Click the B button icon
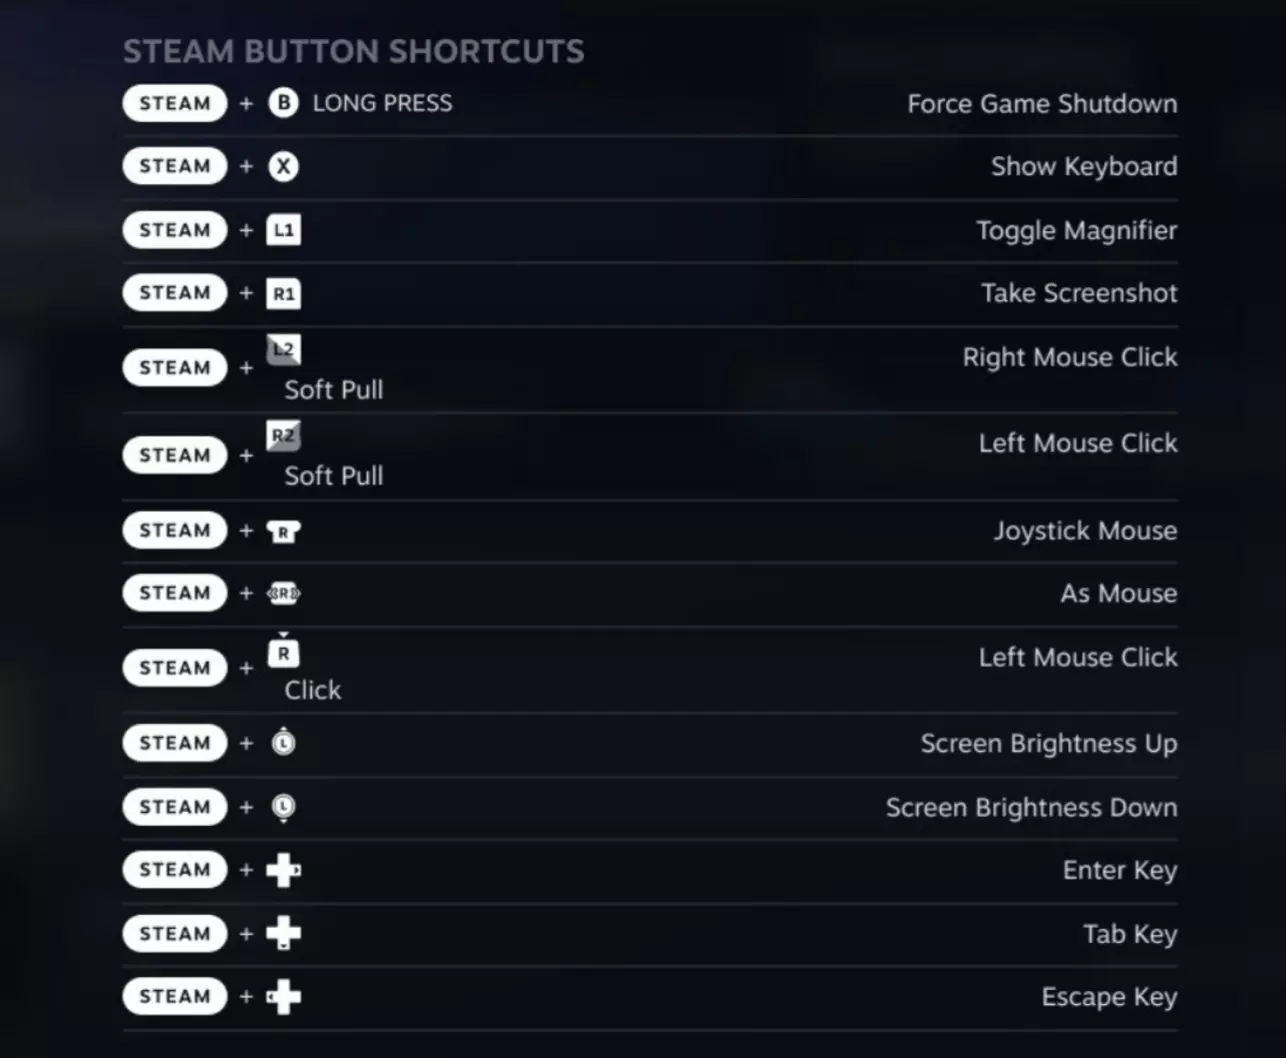This screenshot has width=1286, height=1058. click(283, 103)
